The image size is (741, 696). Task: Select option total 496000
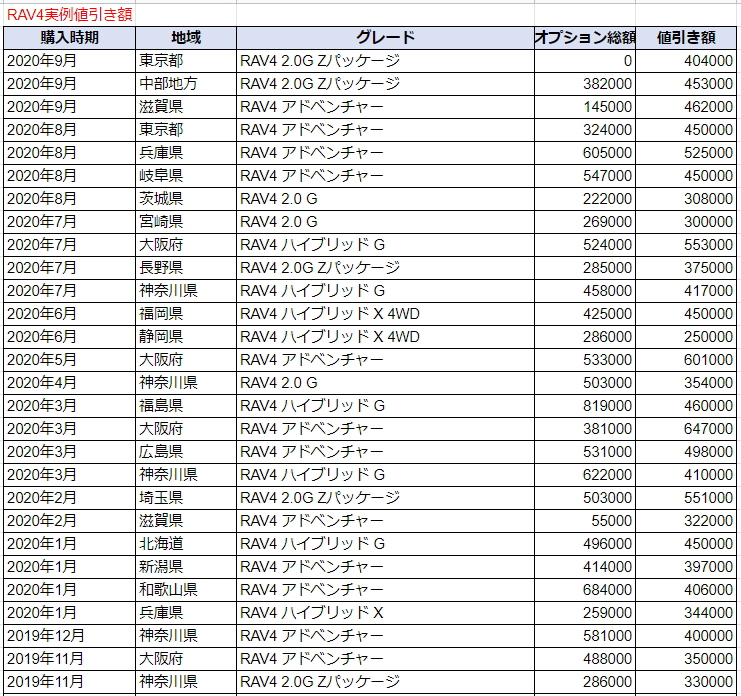click(585, 544)
